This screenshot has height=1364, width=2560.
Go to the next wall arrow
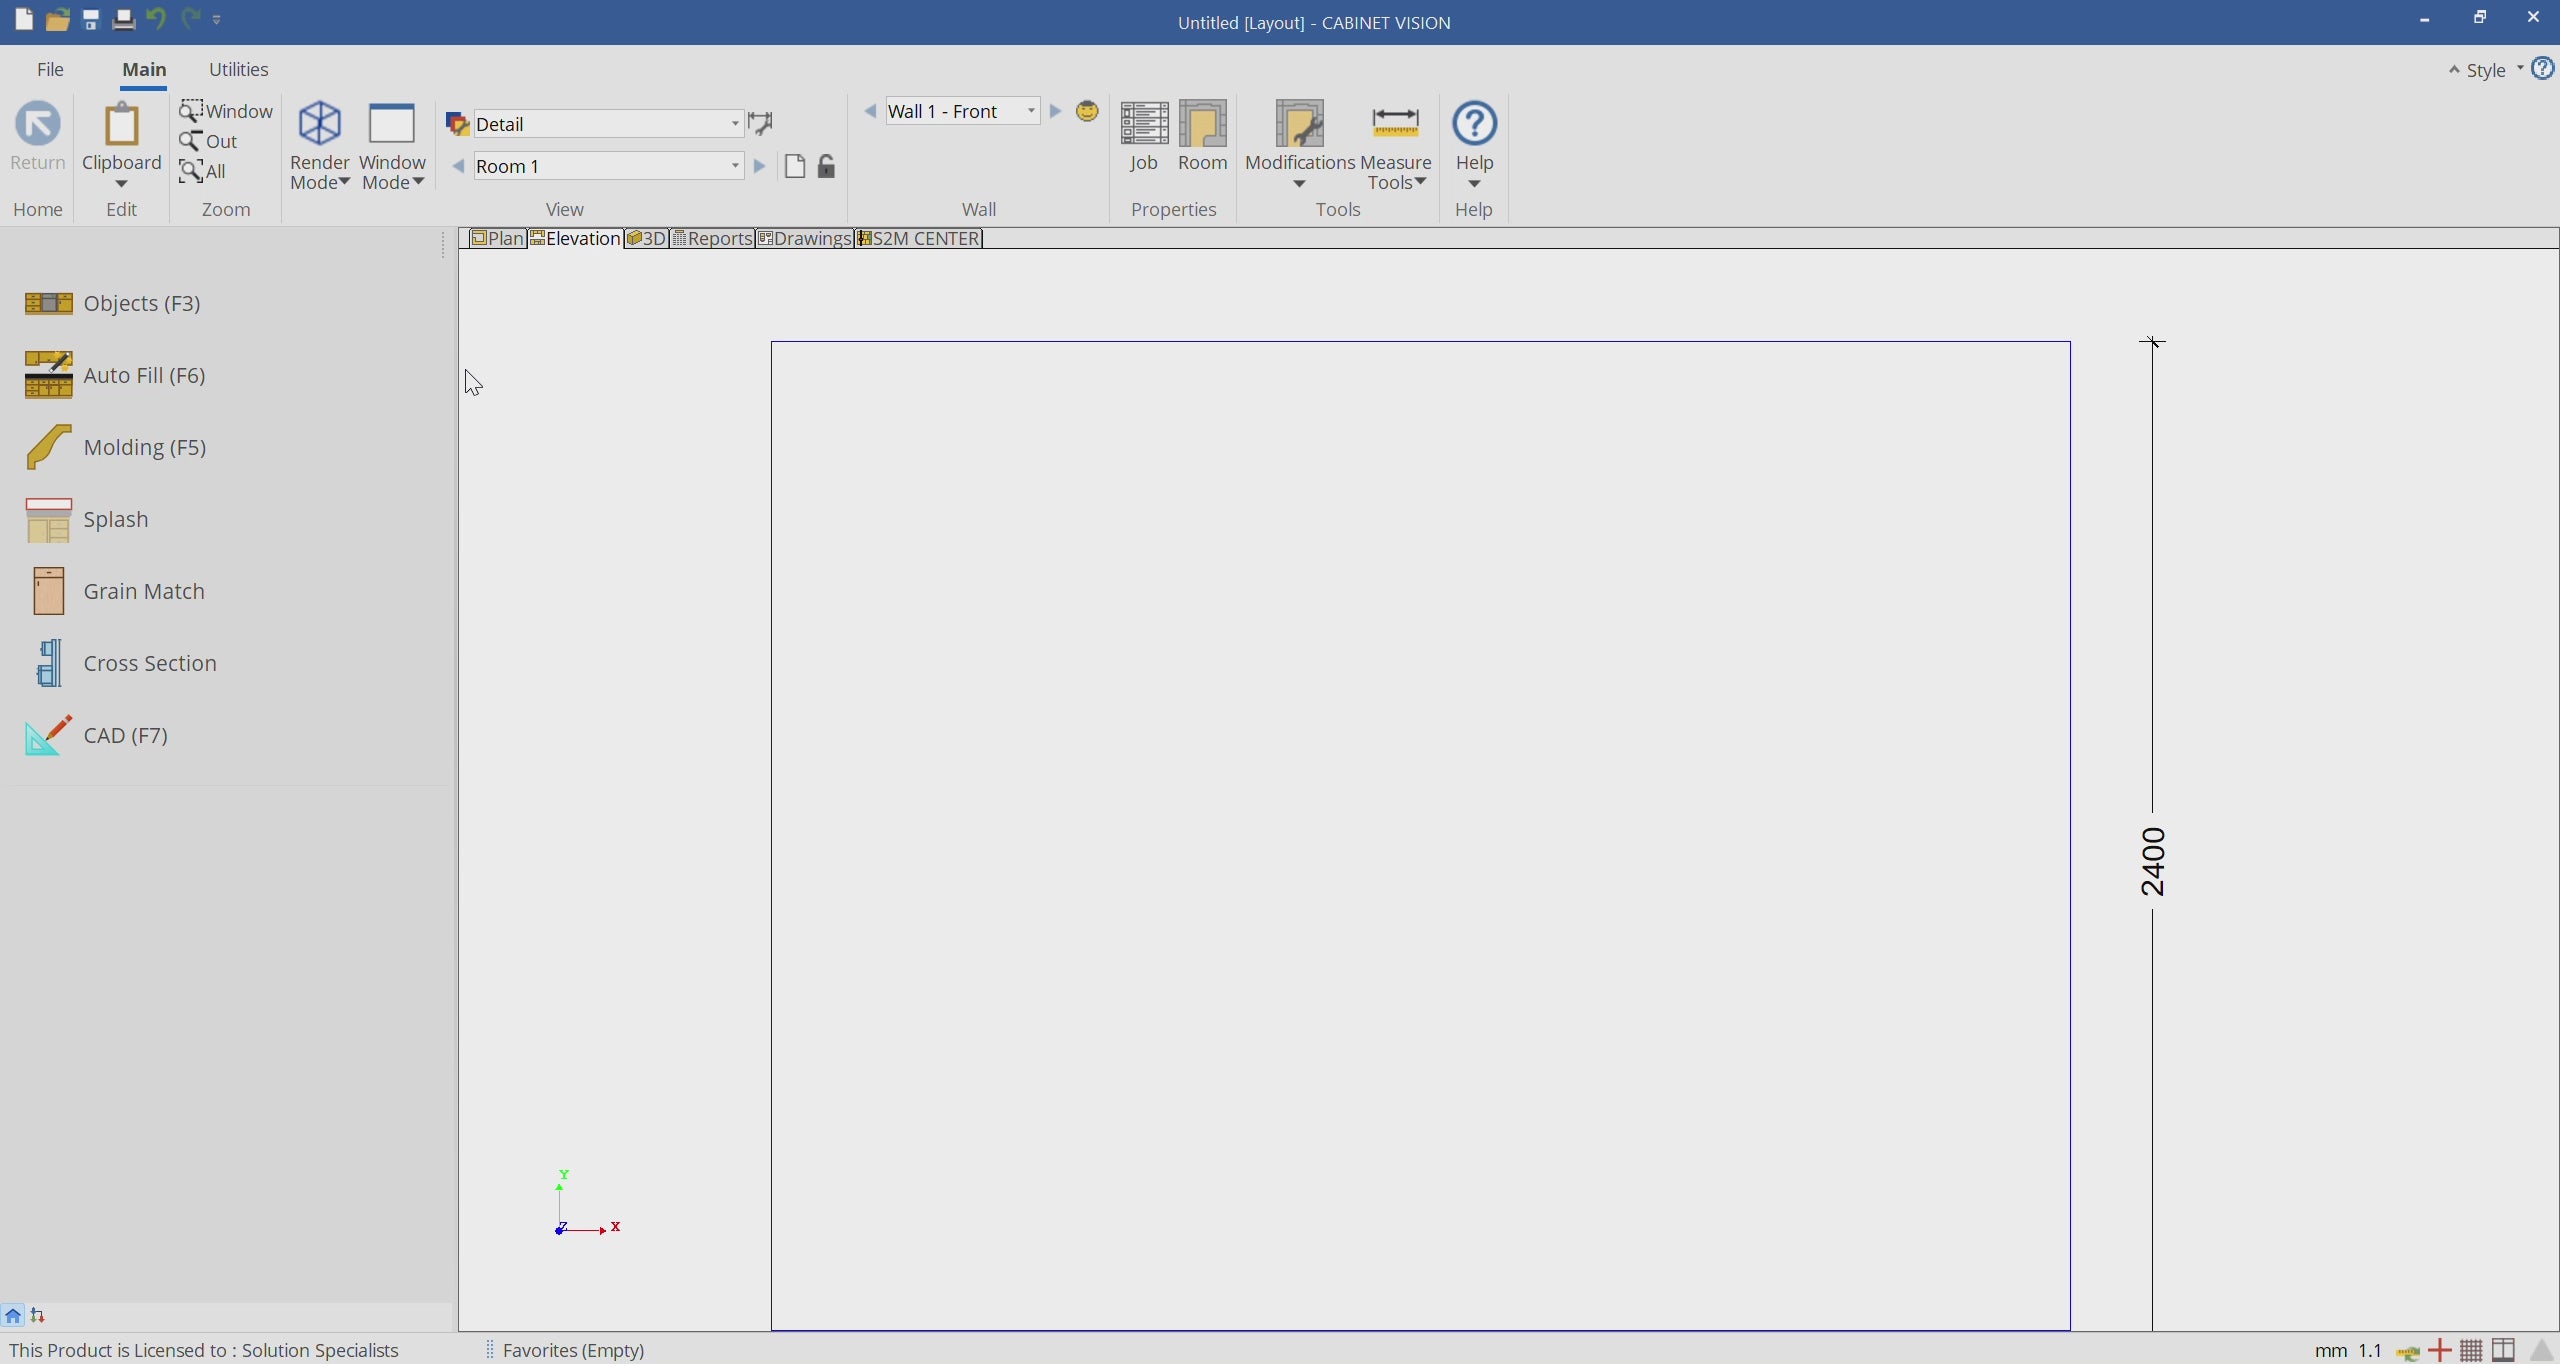click(1055, 111)
